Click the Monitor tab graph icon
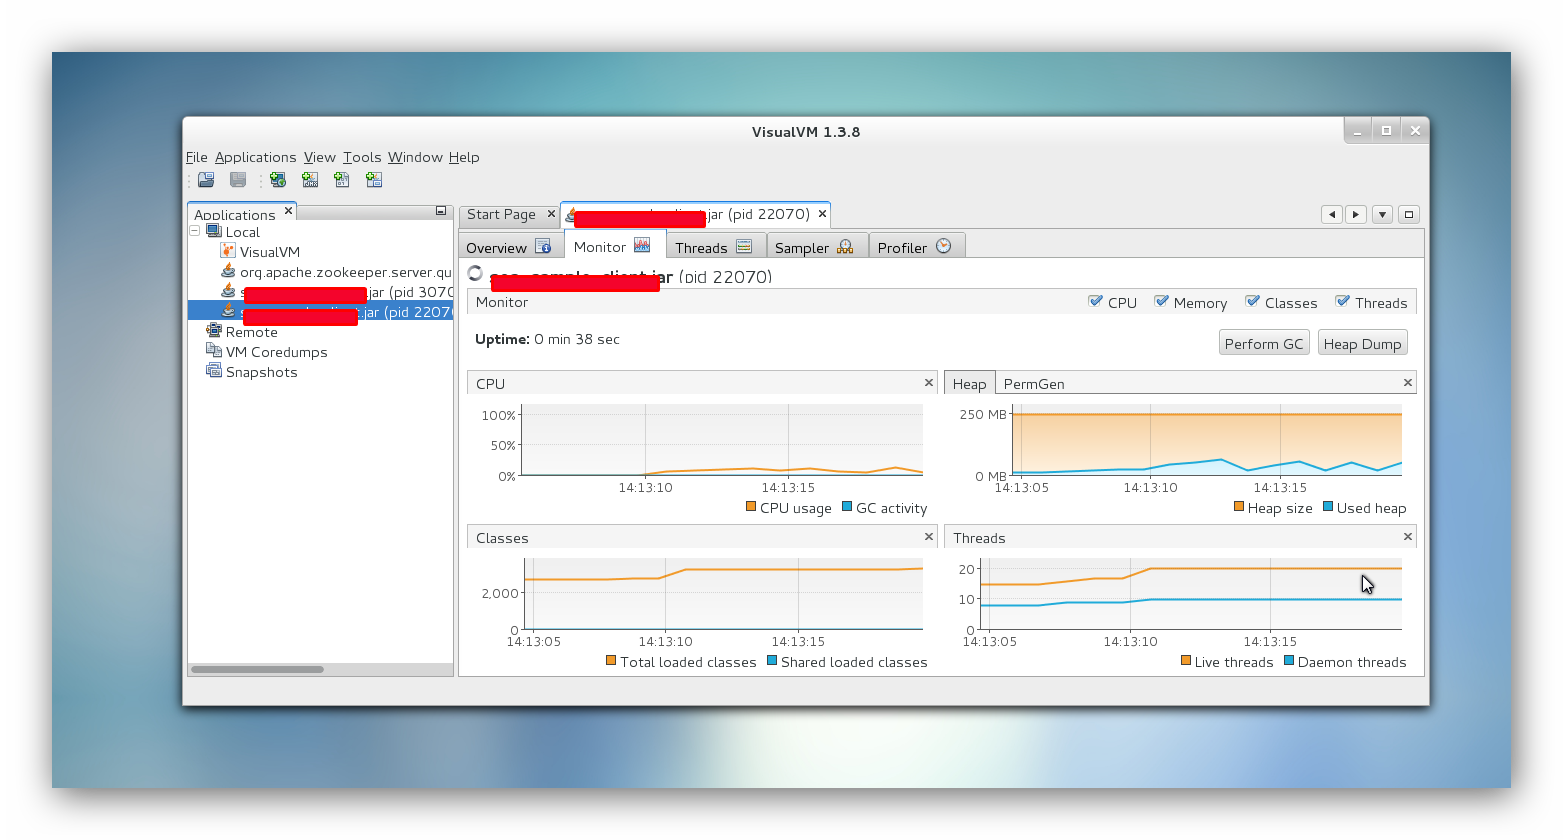This screenshot has width=1563, height=840. pyautogui.click(x=642, y=245)
